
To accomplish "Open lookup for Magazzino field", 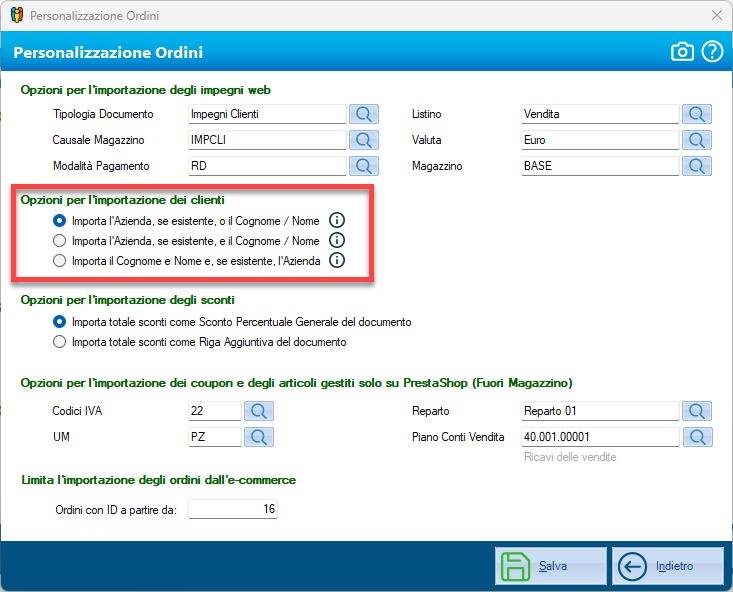I will (x=697, y=166).
